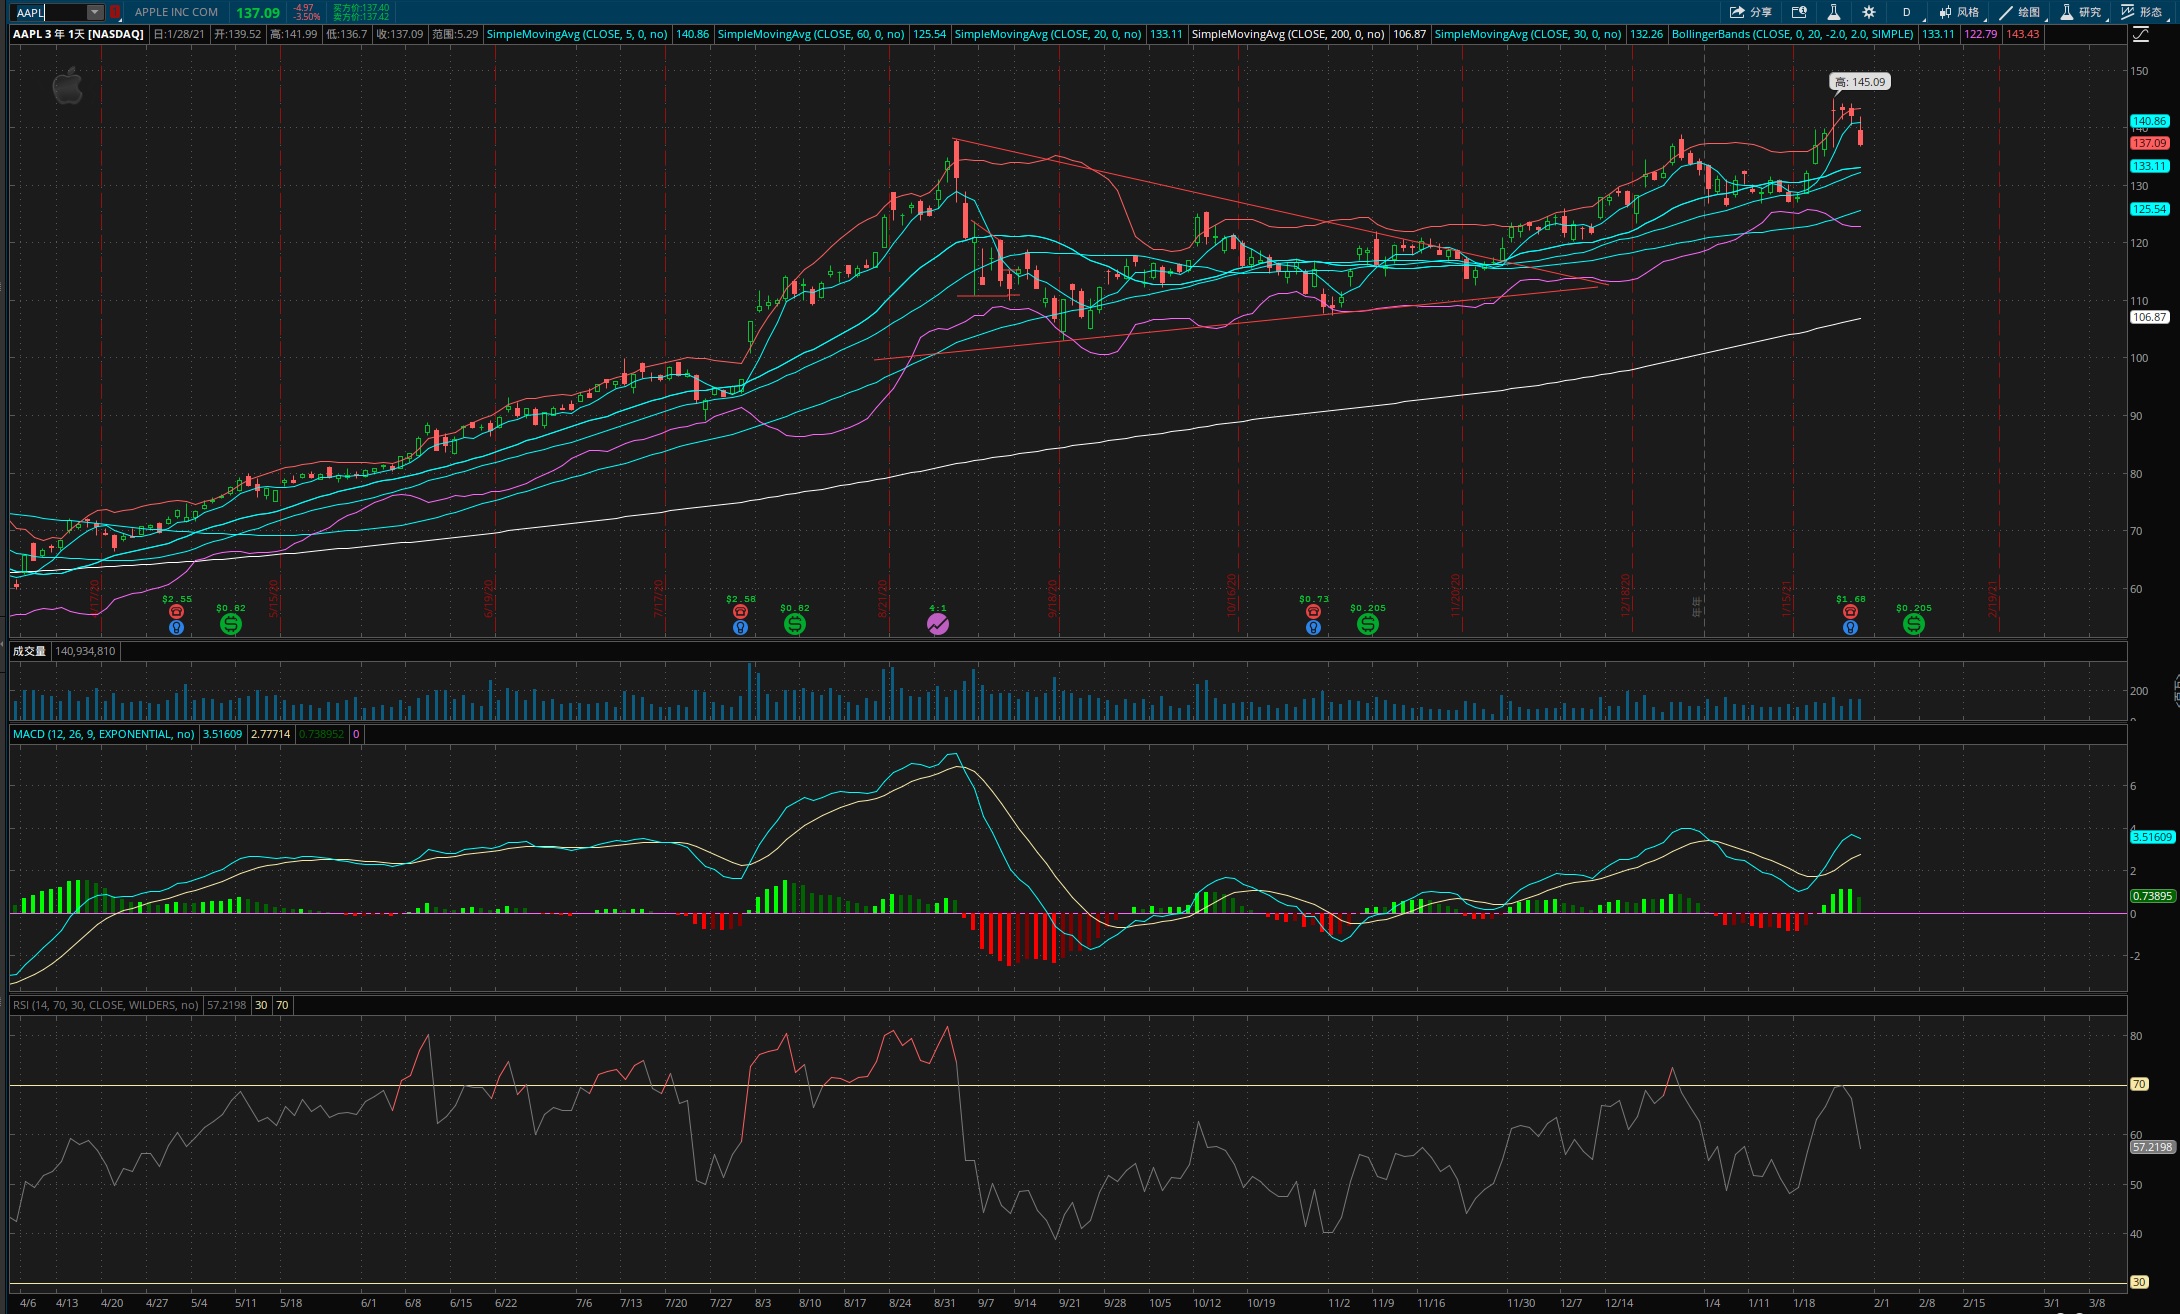The width and height of the screenshot is (2180, 1314).
Task: Click the 4:1 stock split icon
Action: (937, 624)
